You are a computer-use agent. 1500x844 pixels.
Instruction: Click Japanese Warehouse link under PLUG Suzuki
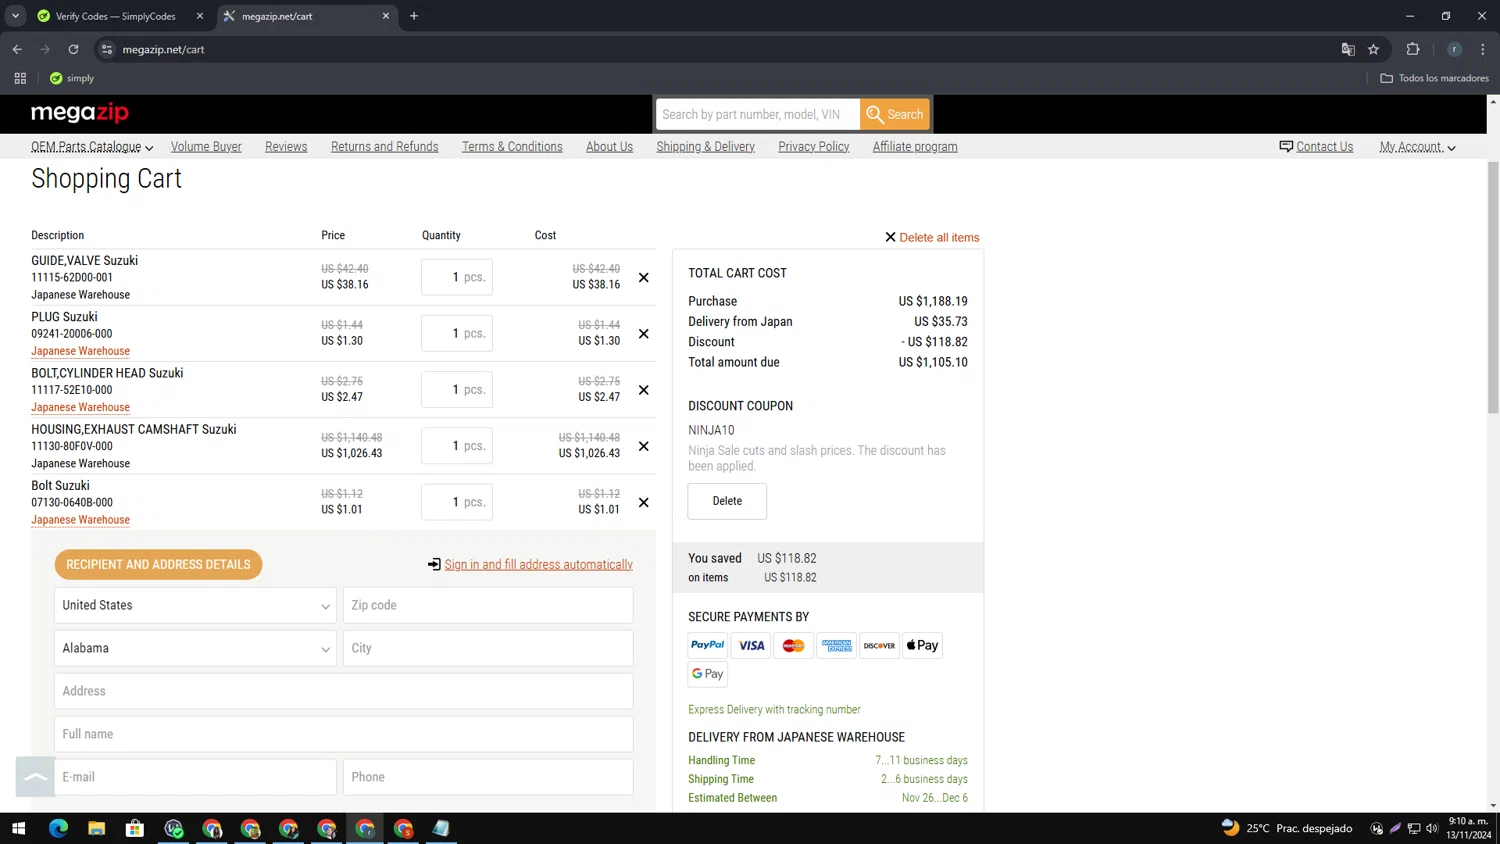tap(80, 351)
